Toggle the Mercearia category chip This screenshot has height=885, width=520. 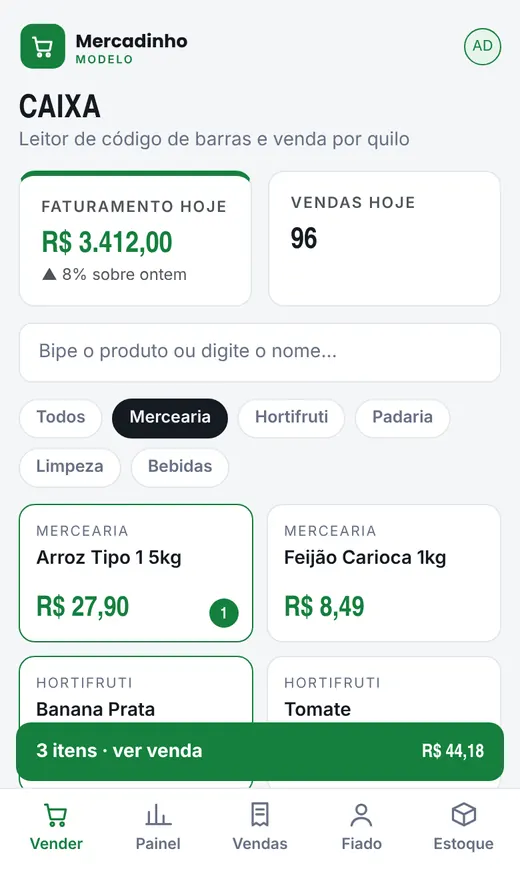(170, 418)
